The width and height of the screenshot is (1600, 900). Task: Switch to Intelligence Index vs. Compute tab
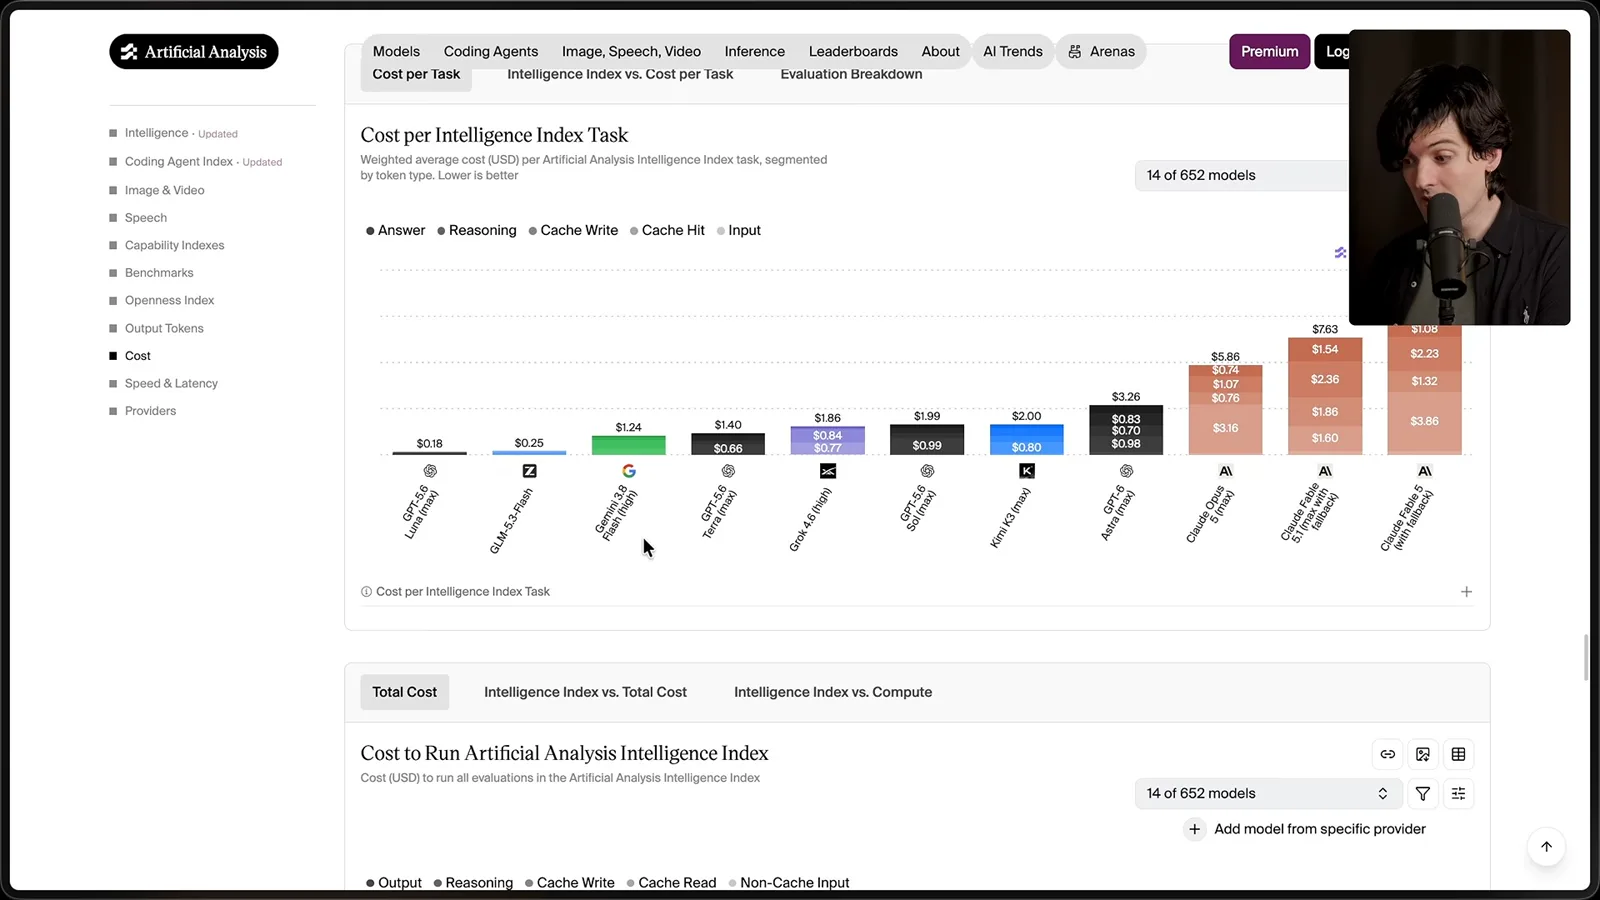click(x=833, y=692)
